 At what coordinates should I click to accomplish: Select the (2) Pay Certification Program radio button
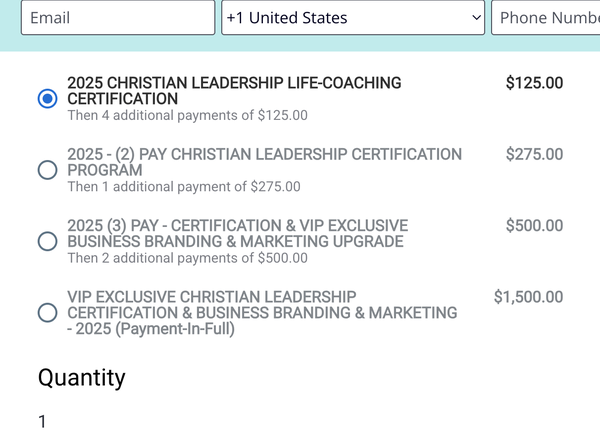[x=47, y=170]
